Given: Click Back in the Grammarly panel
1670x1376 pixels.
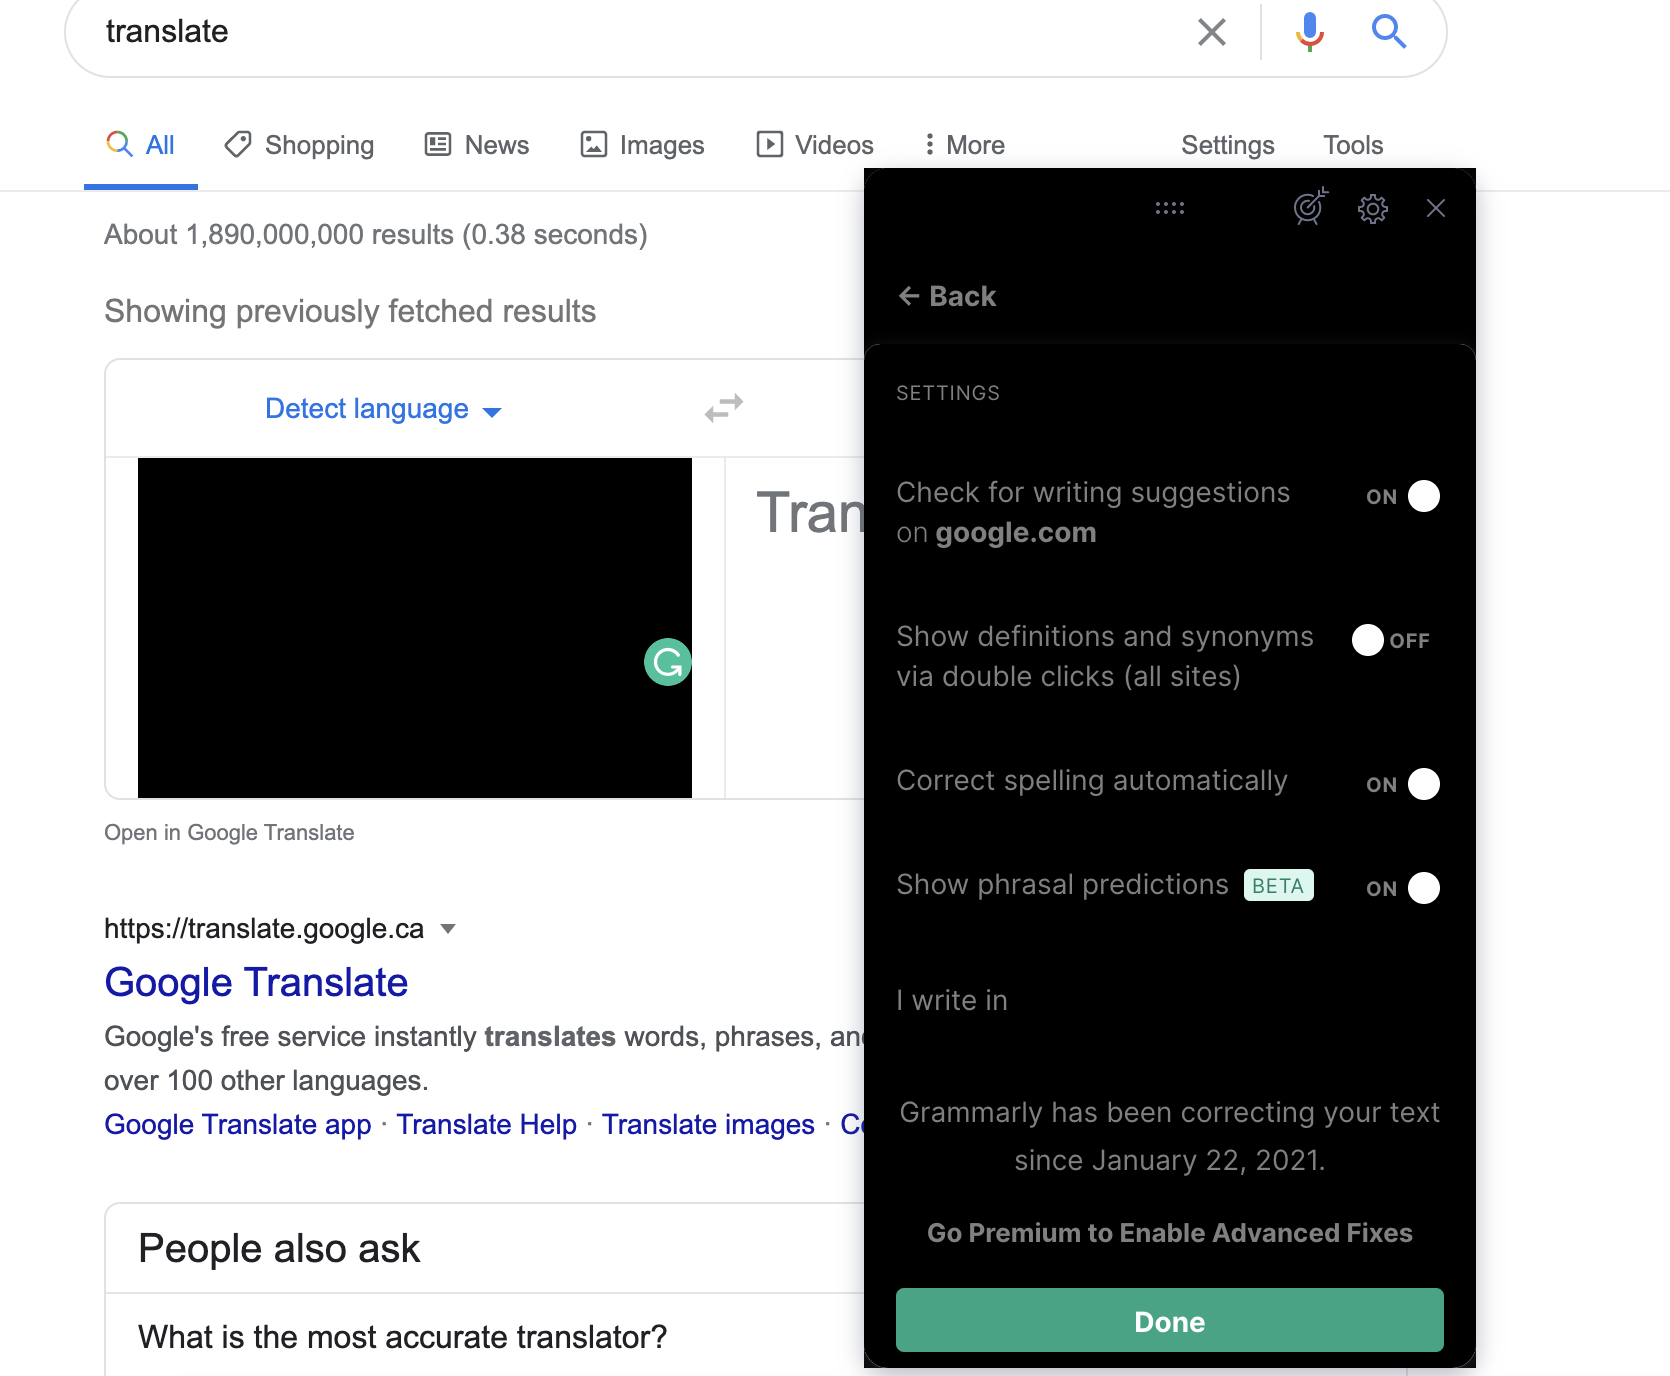Looking at the screenshot, I should 946,296.
